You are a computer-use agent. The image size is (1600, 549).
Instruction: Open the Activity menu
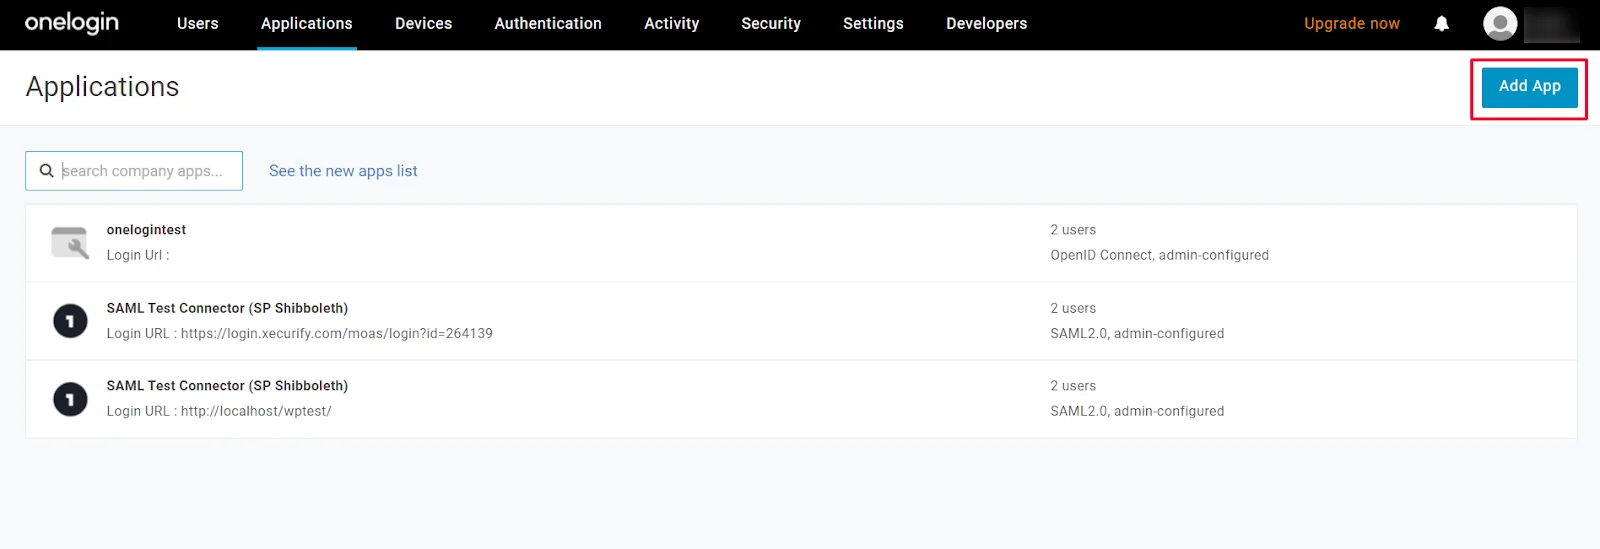[671, 24]
